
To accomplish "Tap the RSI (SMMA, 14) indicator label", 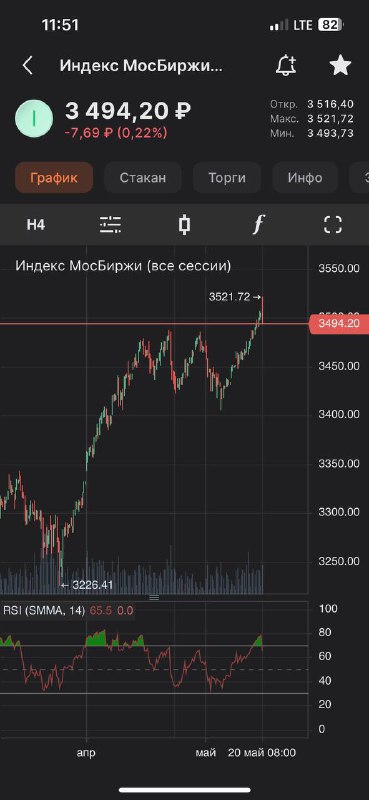I will click(x=44, y=611).
